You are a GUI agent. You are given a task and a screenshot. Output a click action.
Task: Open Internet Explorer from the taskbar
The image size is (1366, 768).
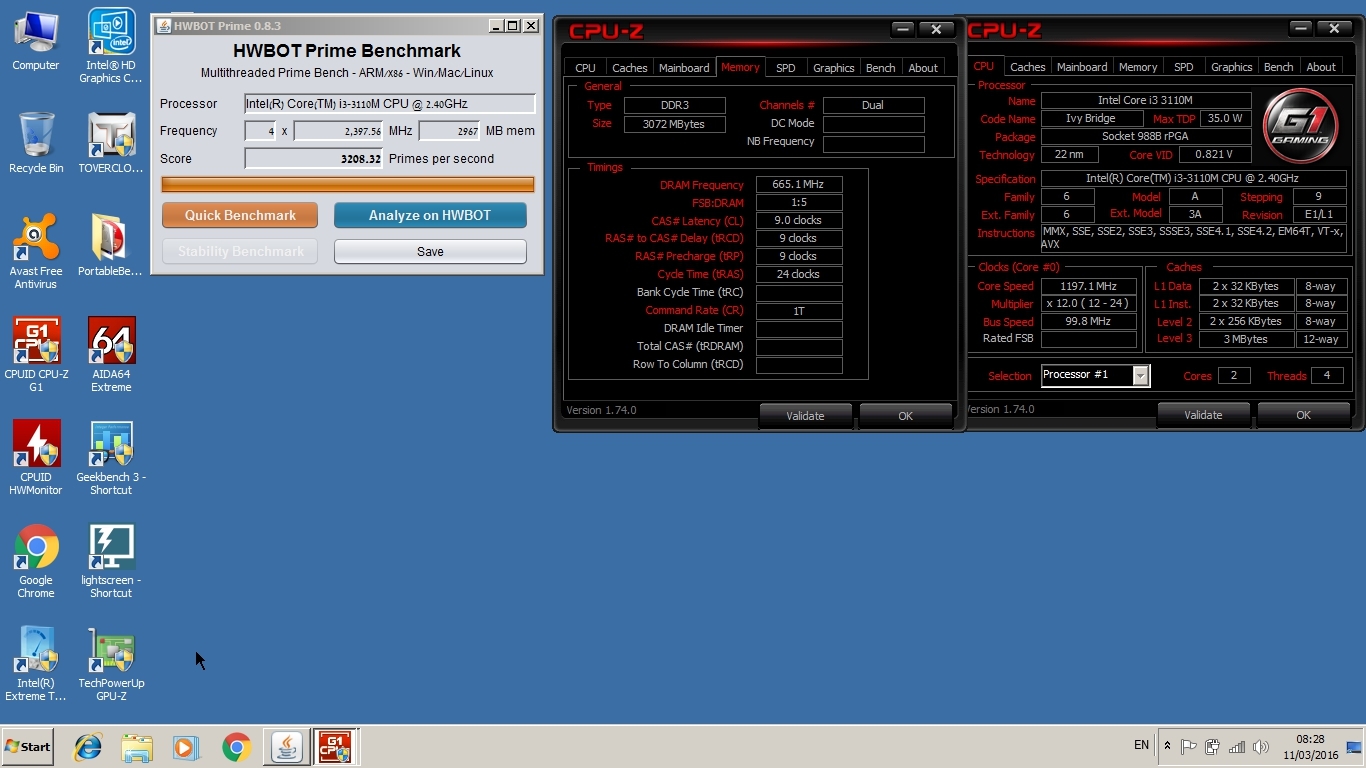[x=88, y=747]
